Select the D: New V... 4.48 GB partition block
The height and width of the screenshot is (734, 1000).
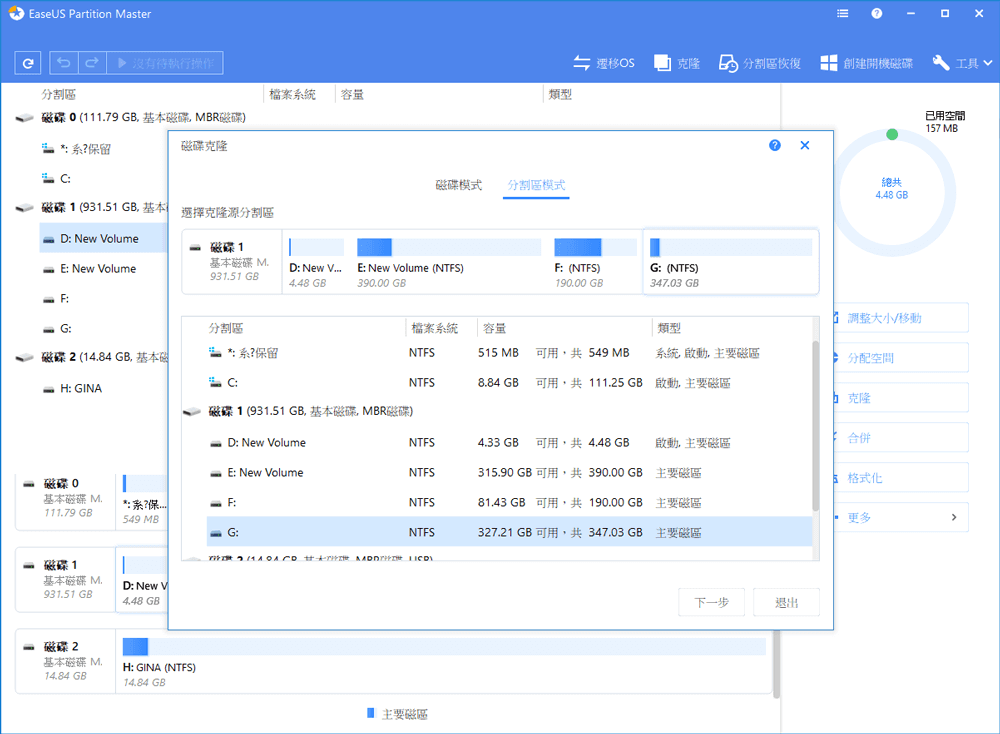316,263
